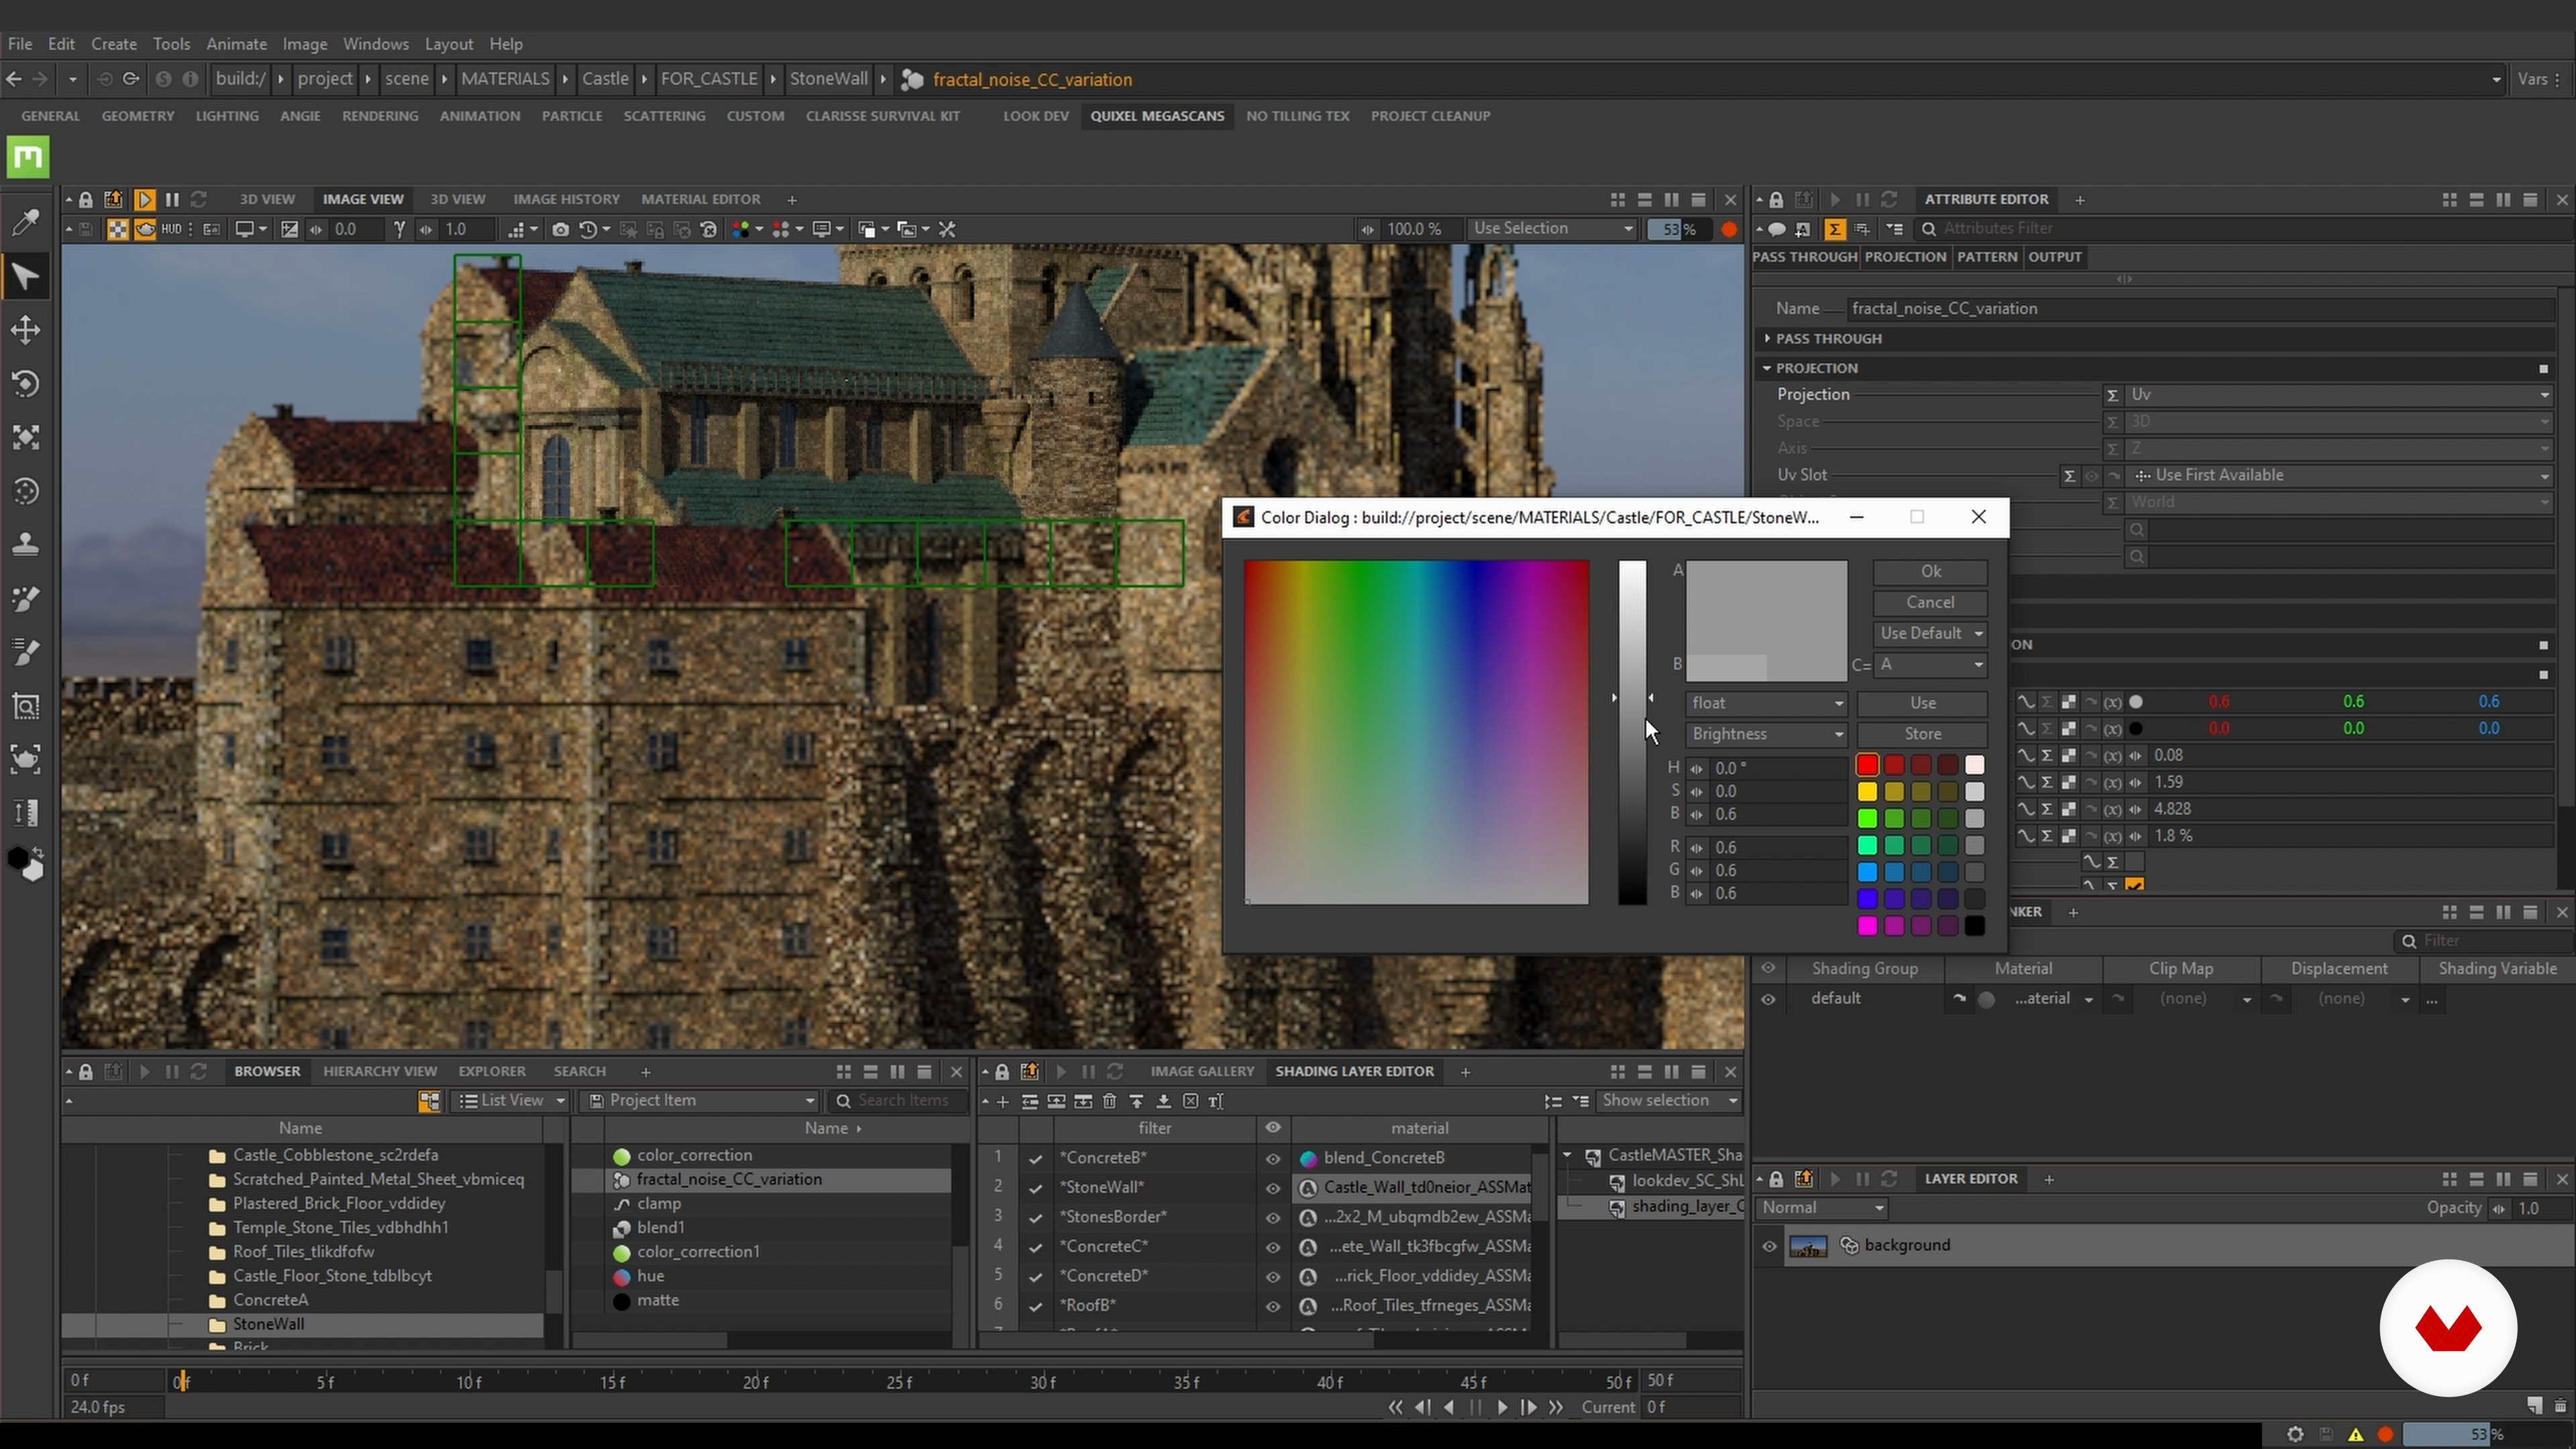This screenshot has height=1449, width=2576.
Task: Toggle the eye for *RoofB* rule
Action: coord(1273,1306)
